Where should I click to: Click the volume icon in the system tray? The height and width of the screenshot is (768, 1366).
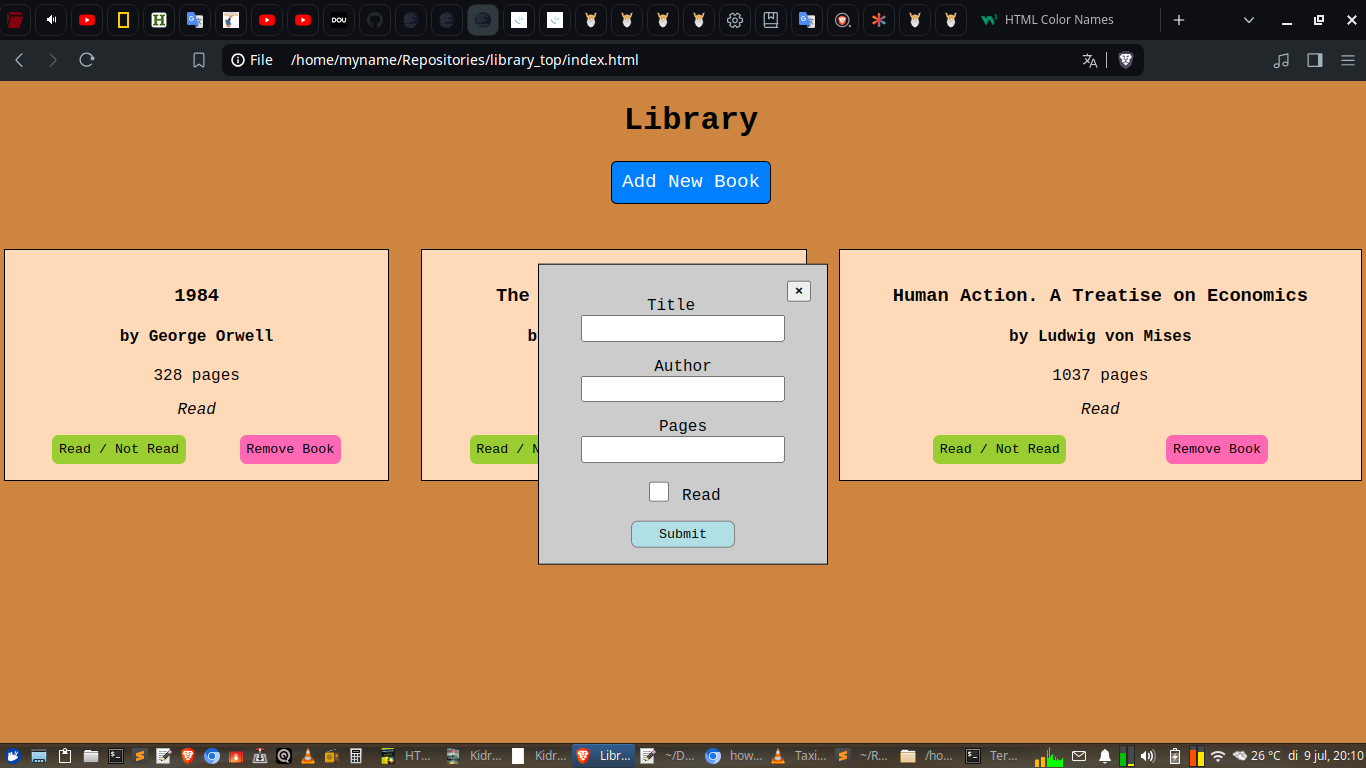(1148, 756)
